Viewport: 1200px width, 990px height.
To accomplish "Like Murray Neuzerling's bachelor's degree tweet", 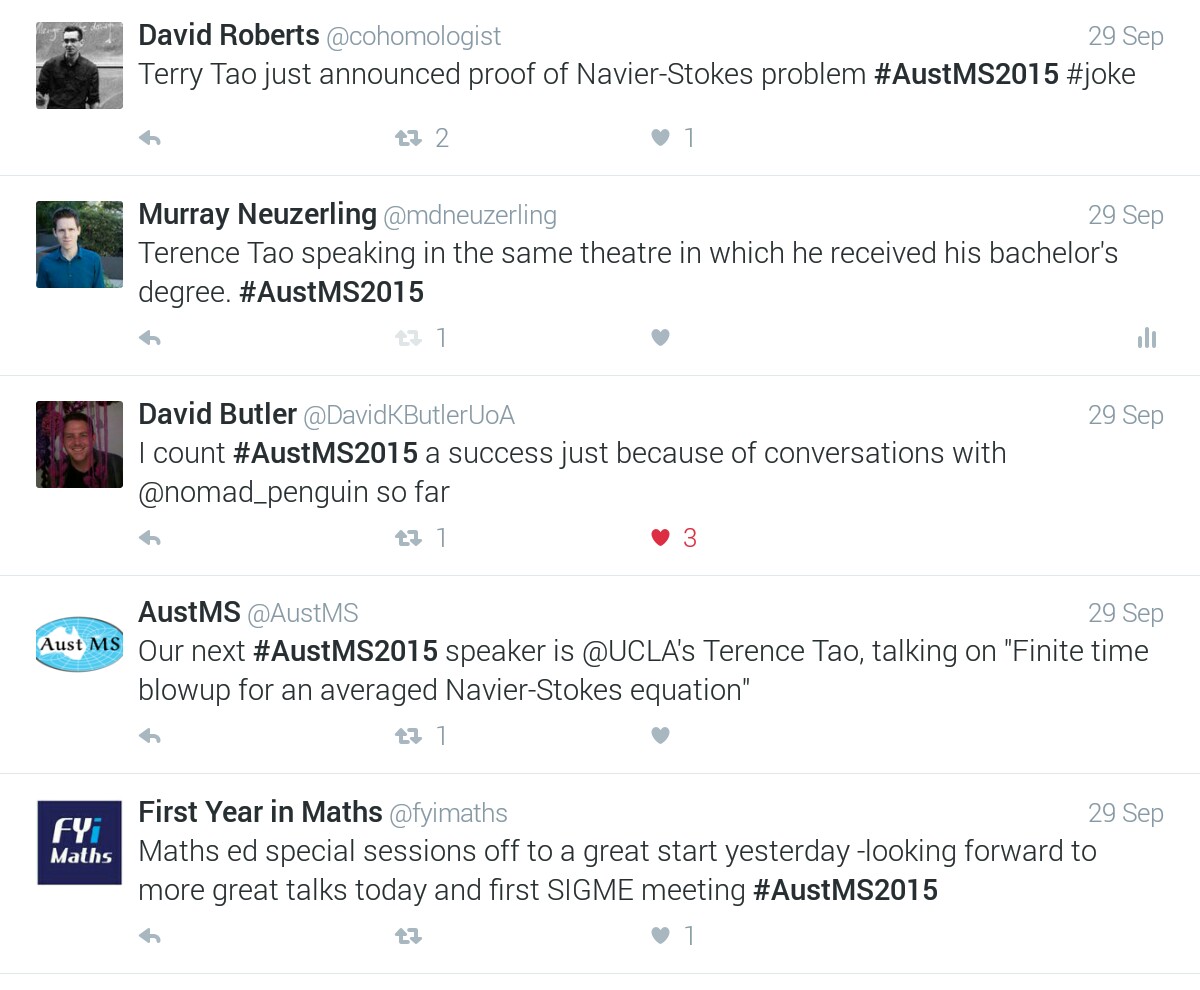I will (660, 338).
